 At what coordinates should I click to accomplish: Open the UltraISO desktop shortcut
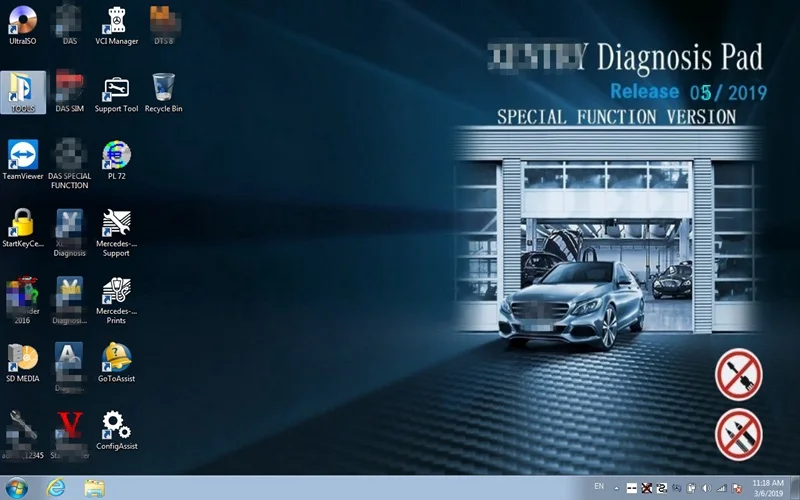tap(22, 21)
